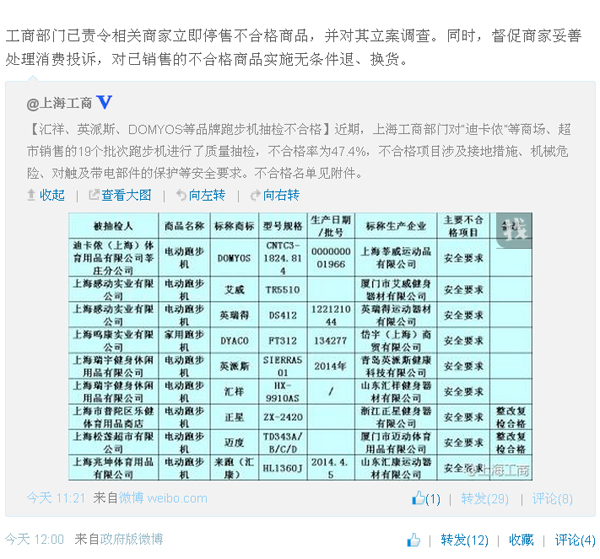Click 转发(12) to repost
Screen dimensions: 600x559
tap(465, 540)
